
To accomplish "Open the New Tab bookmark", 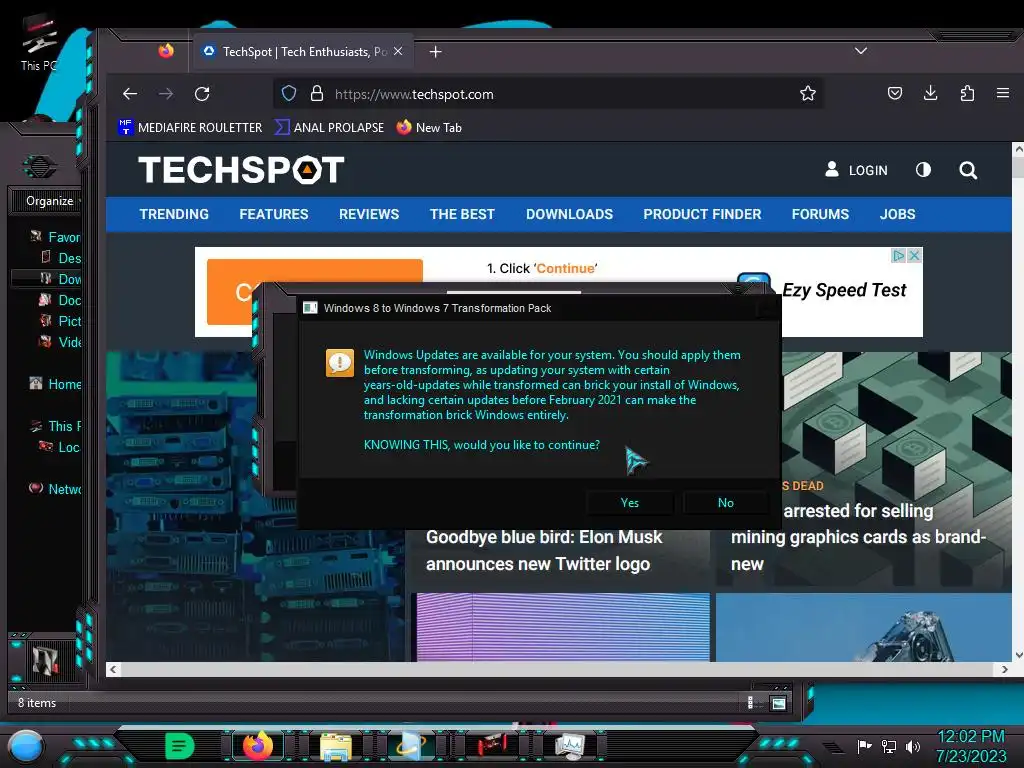I will (x=429, y=127).
